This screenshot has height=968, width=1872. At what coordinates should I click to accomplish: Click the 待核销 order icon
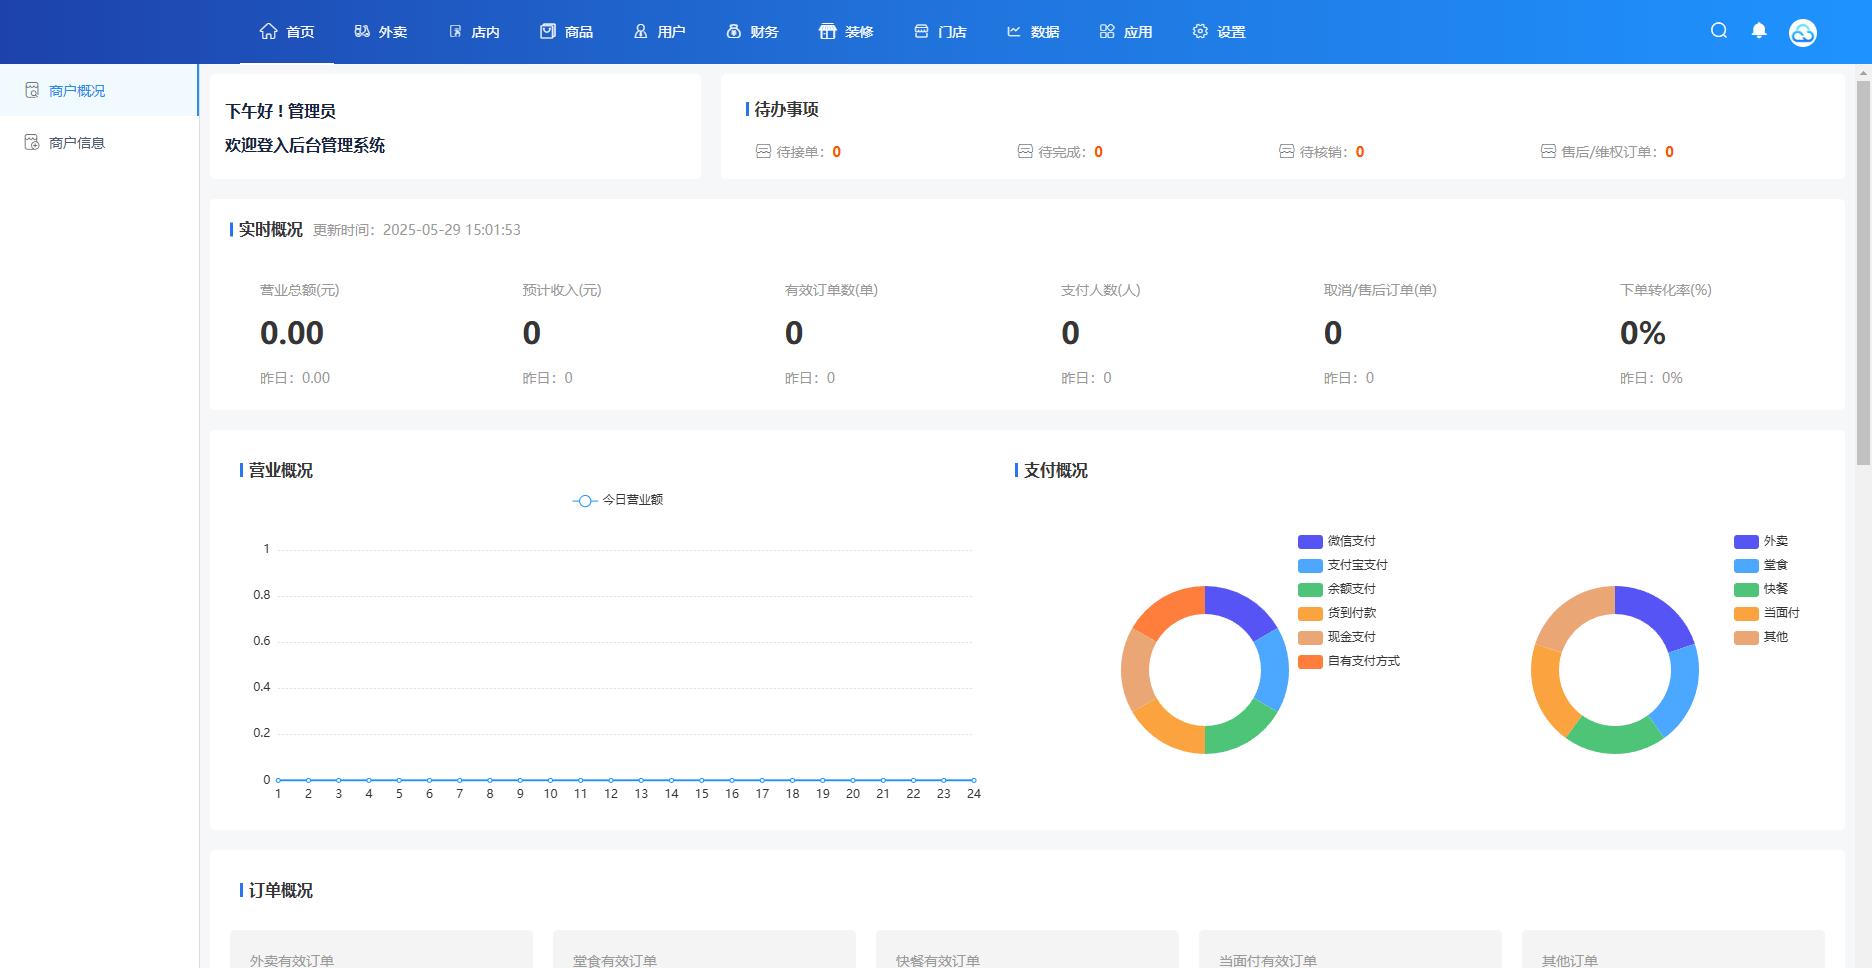coord(1286,152)
